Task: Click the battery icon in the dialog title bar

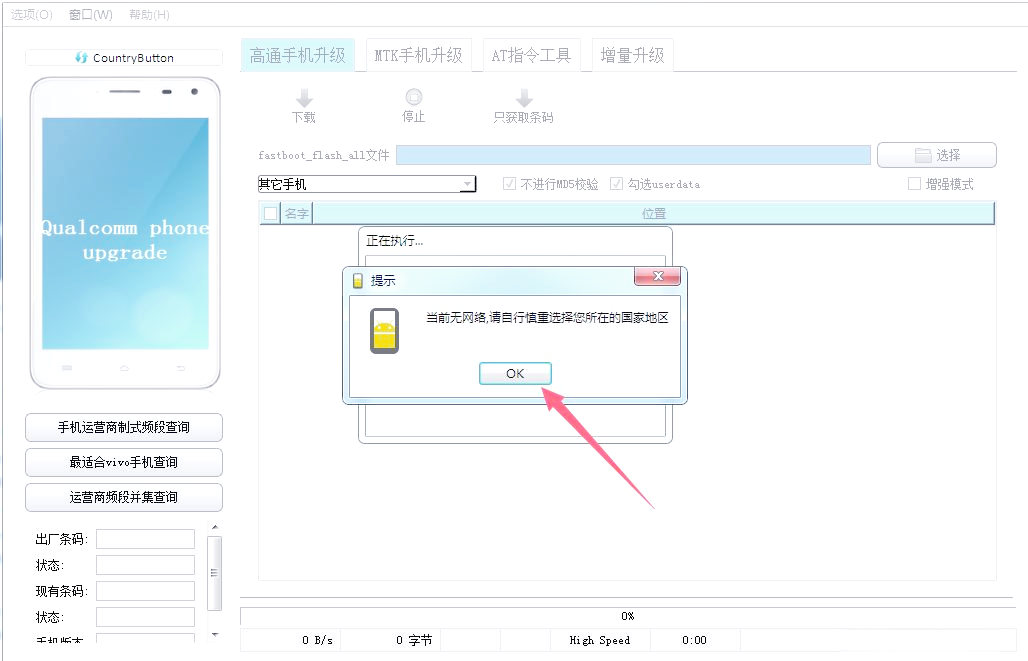Action: coord(358,280)
